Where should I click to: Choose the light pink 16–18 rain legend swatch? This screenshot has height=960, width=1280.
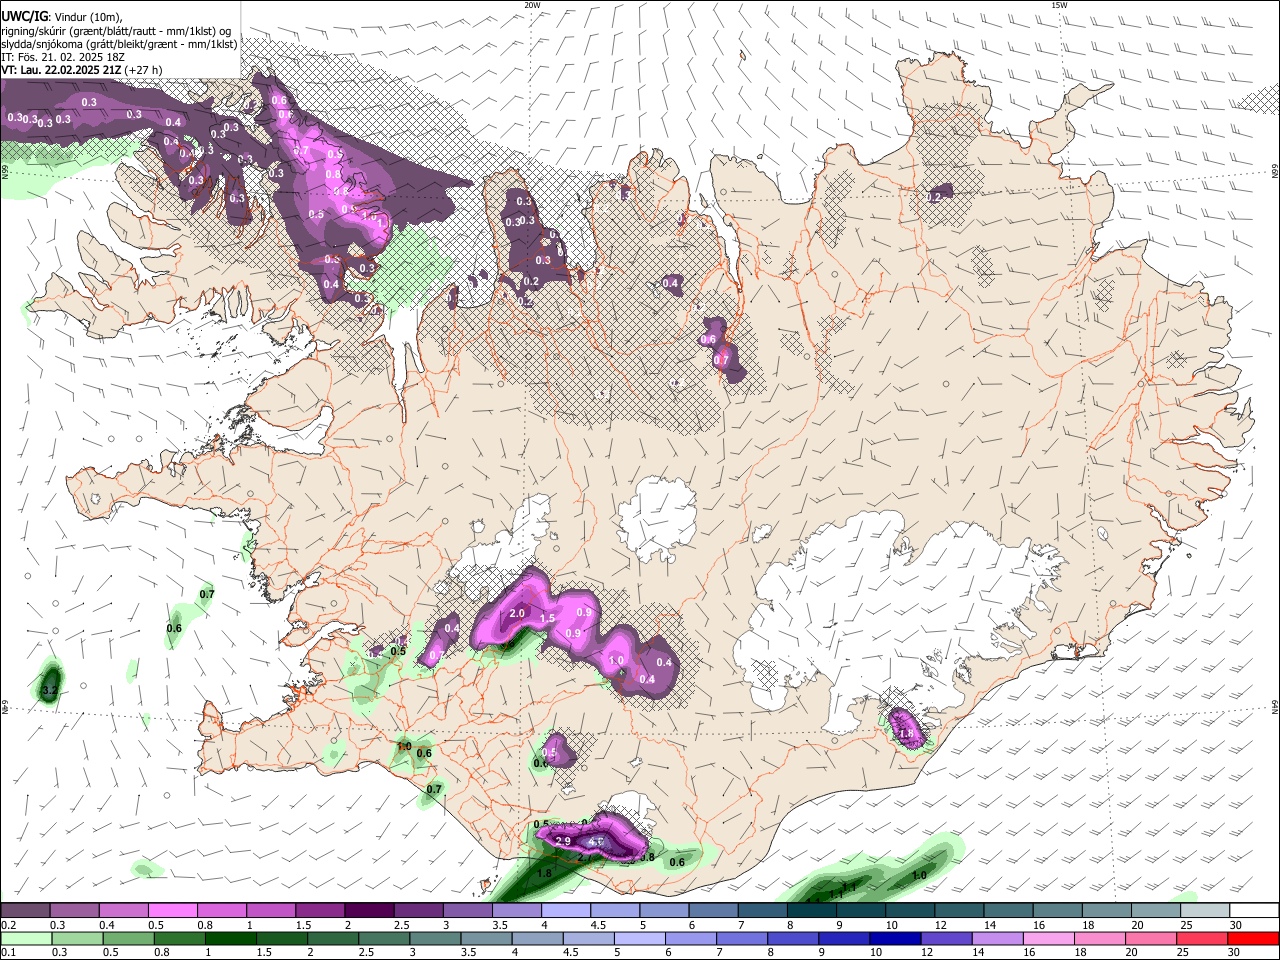[x=1049, y=938]
